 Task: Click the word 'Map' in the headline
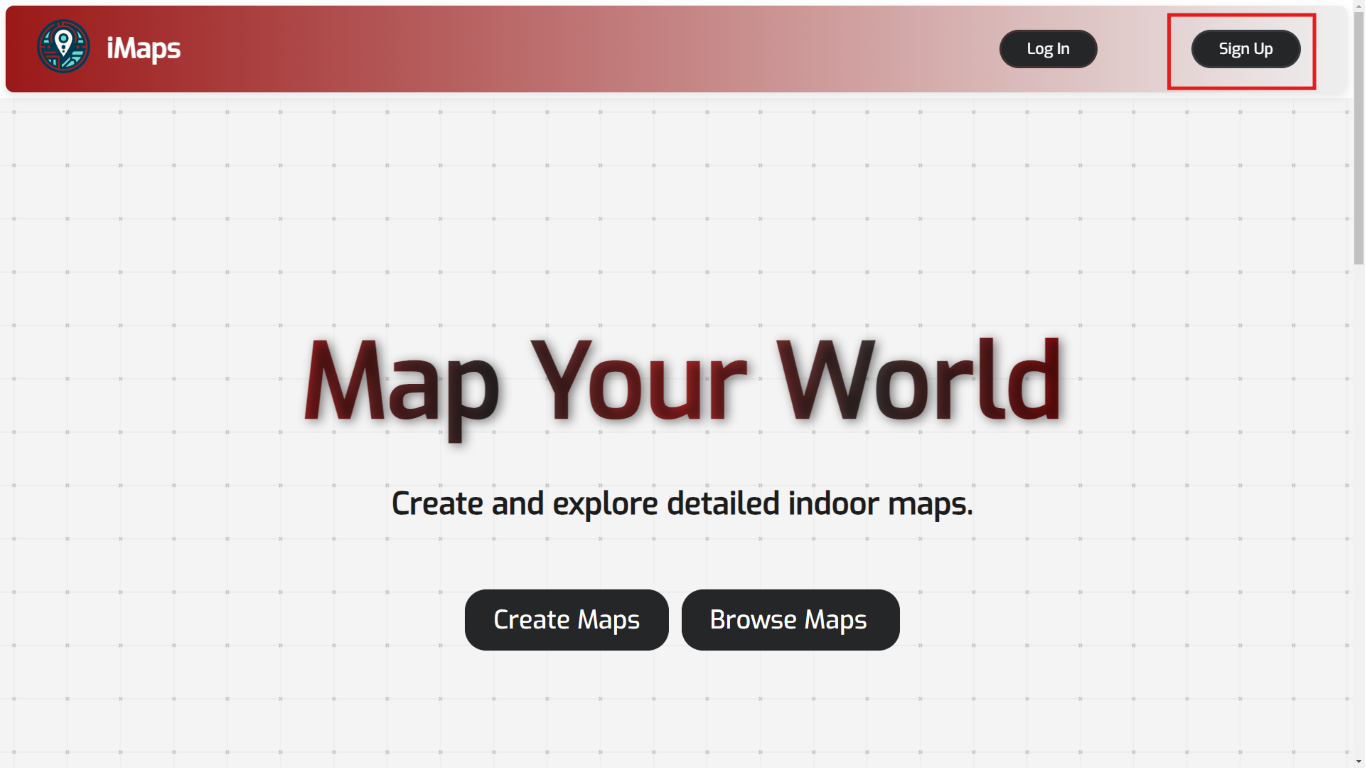point(402,385)
